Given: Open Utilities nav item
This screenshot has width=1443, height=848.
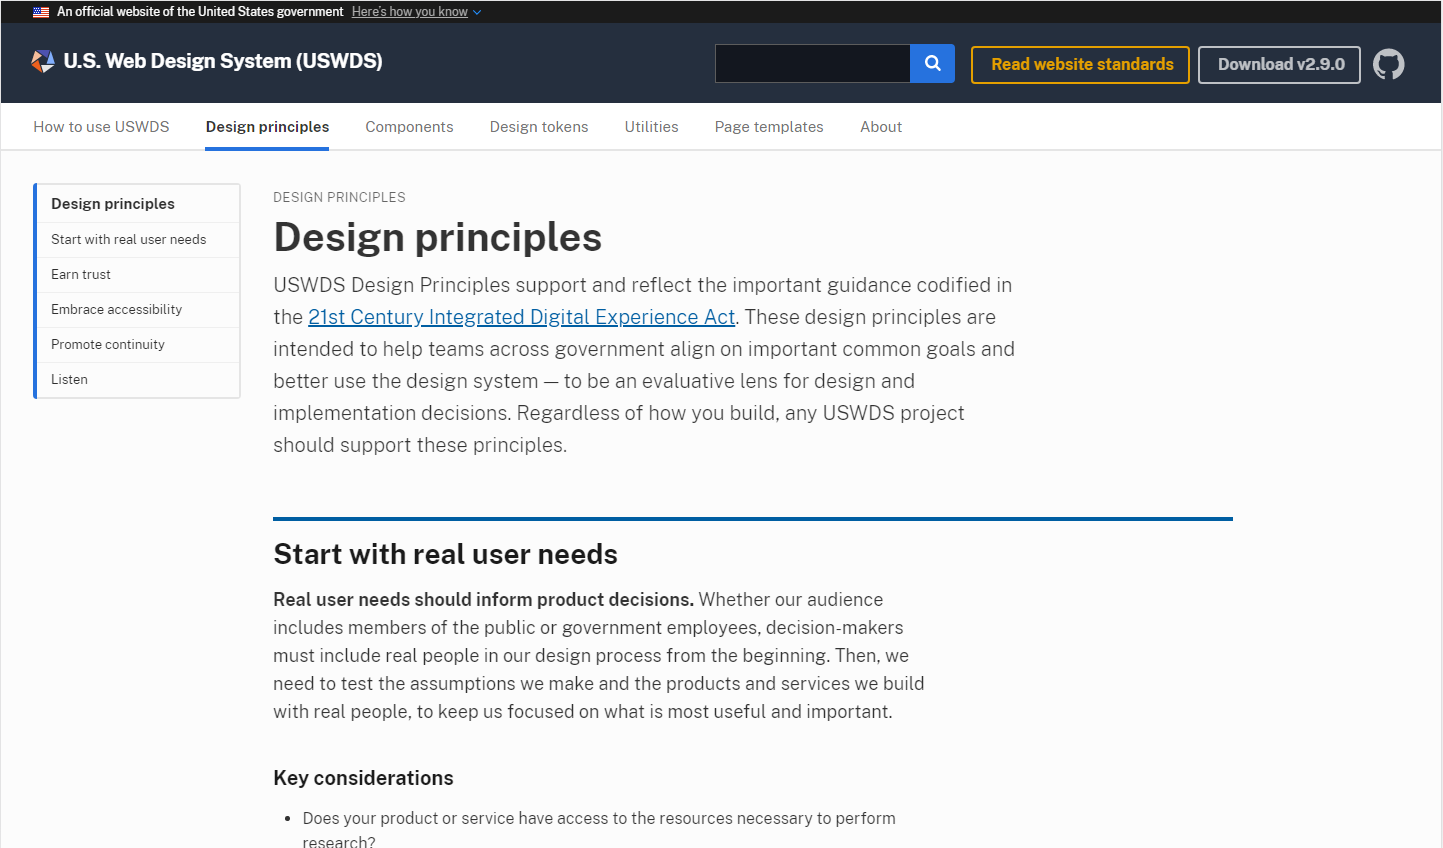Looking at the screenshot, I should 651,127.
